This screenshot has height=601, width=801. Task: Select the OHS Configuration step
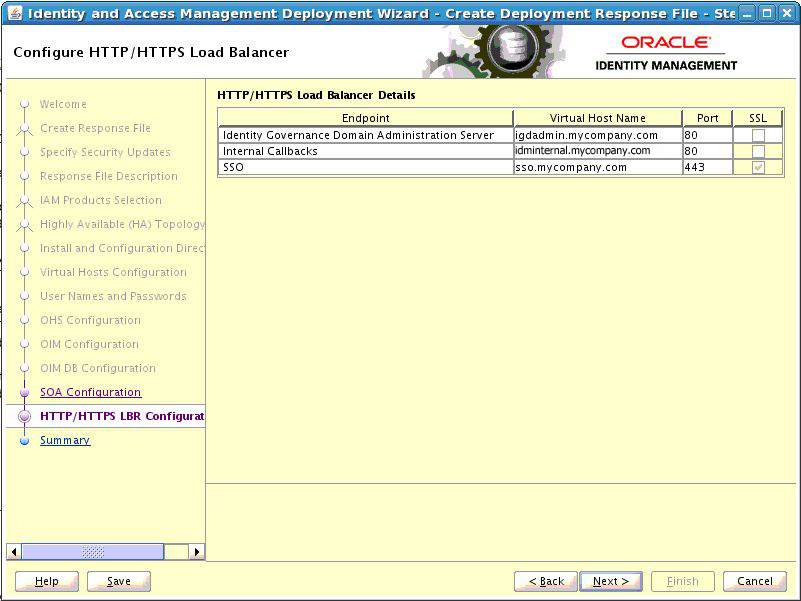(x=90, y=320)
